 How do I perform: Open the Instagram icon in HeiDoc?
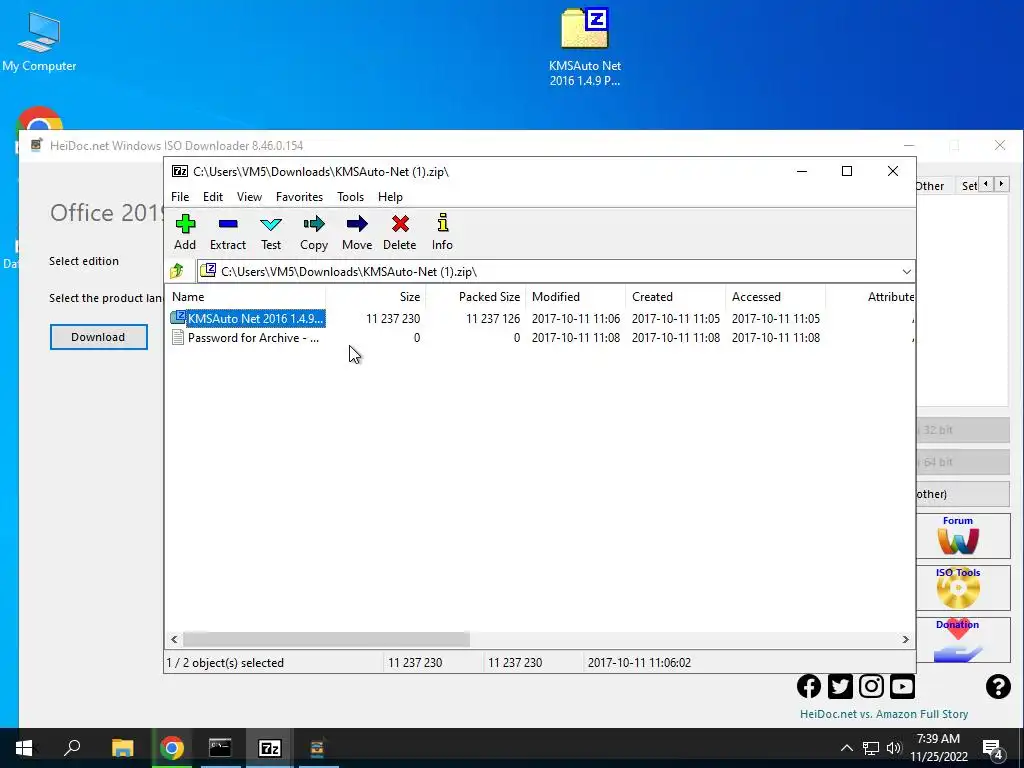871,686
